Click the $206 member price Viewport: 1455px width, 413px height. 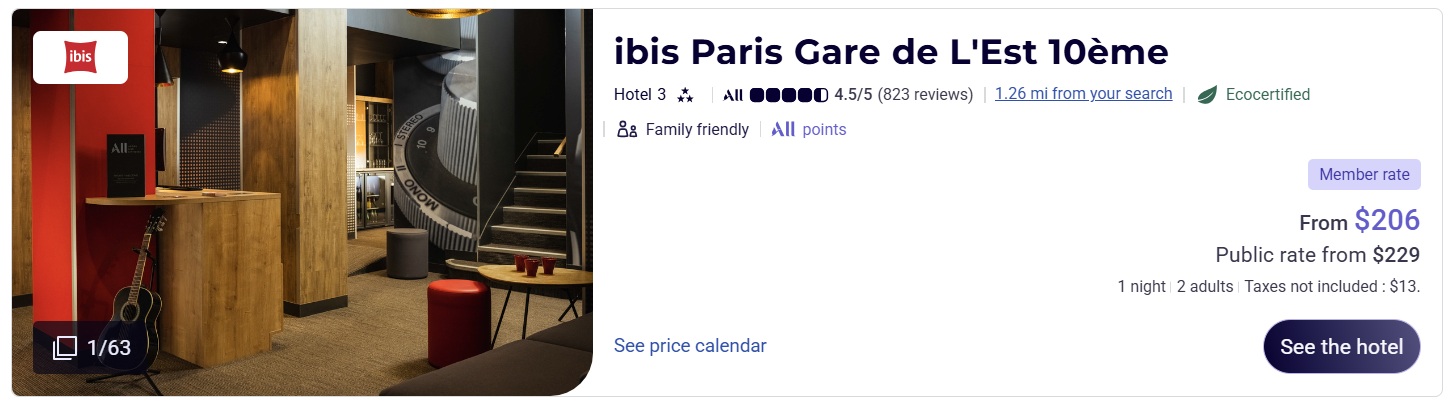coord(1387,220)
